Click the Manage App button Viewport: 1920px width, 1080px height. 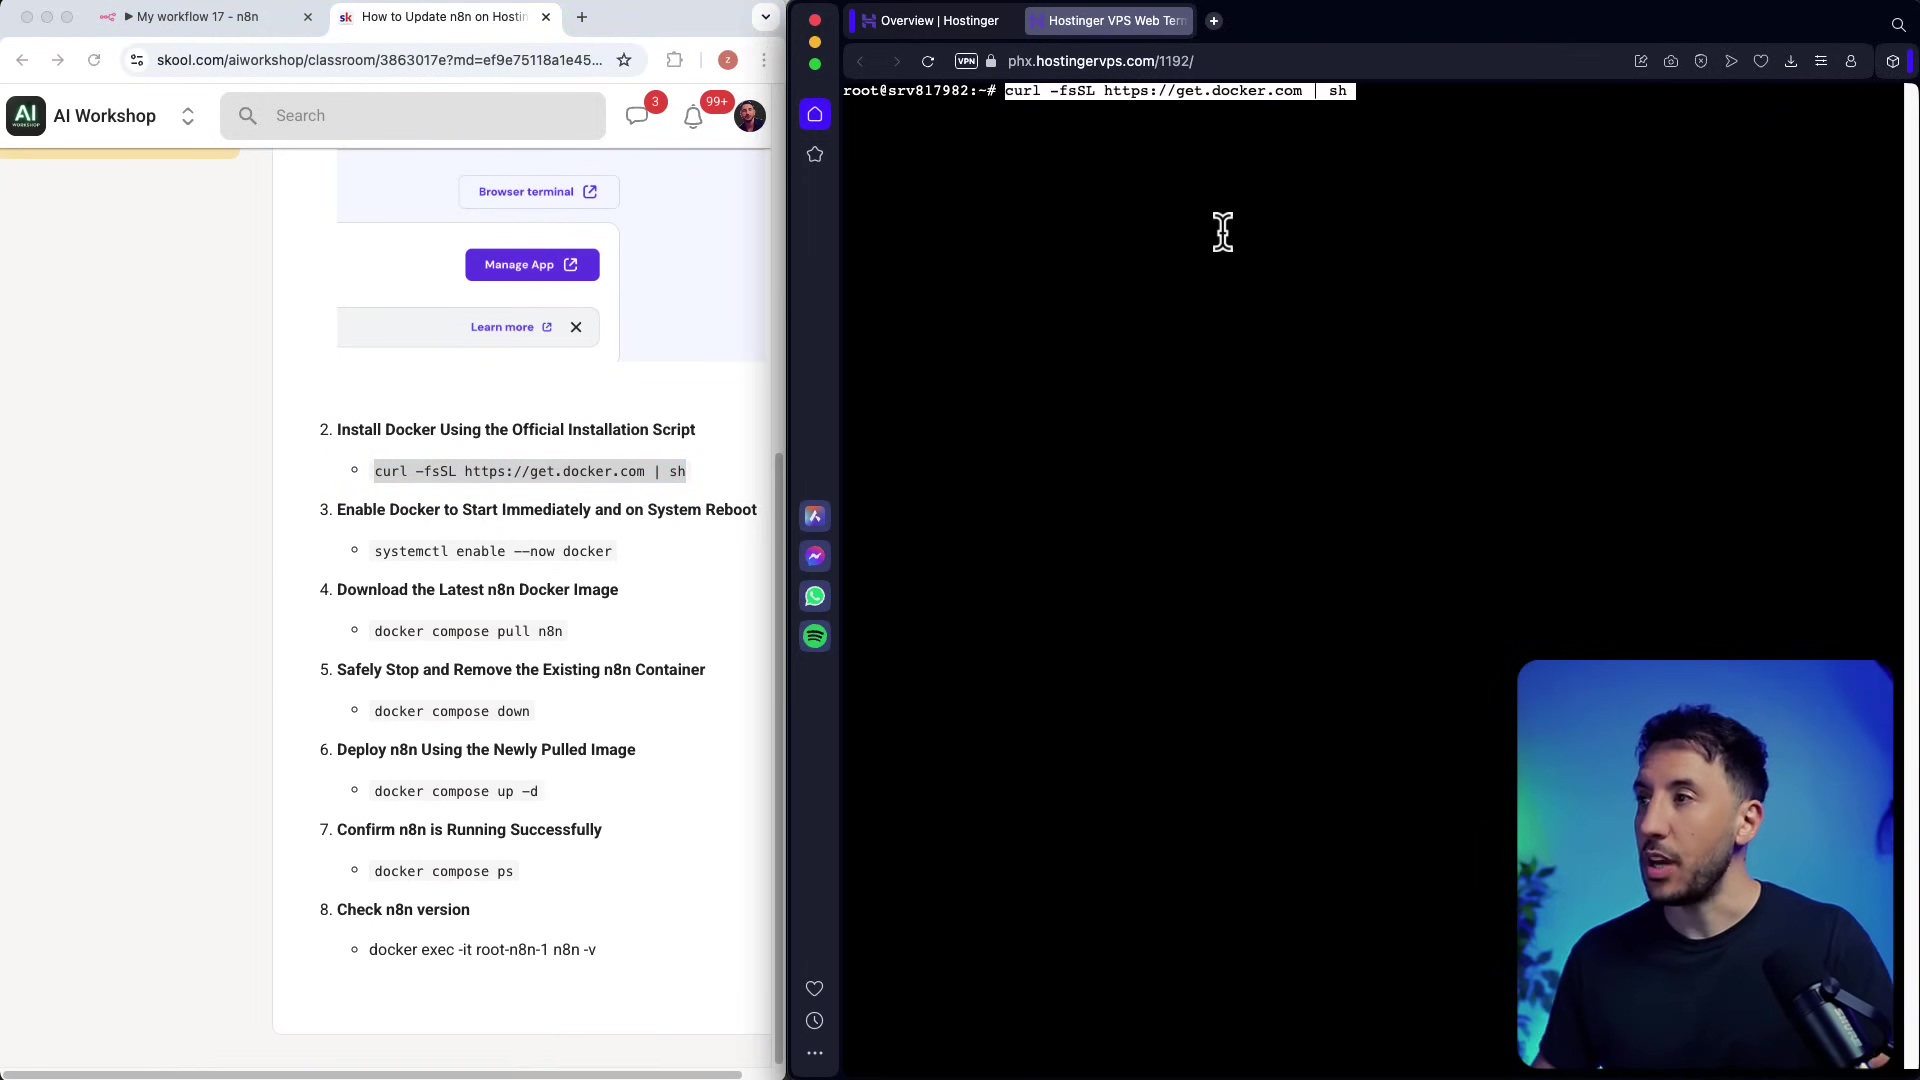coord(532,265)
